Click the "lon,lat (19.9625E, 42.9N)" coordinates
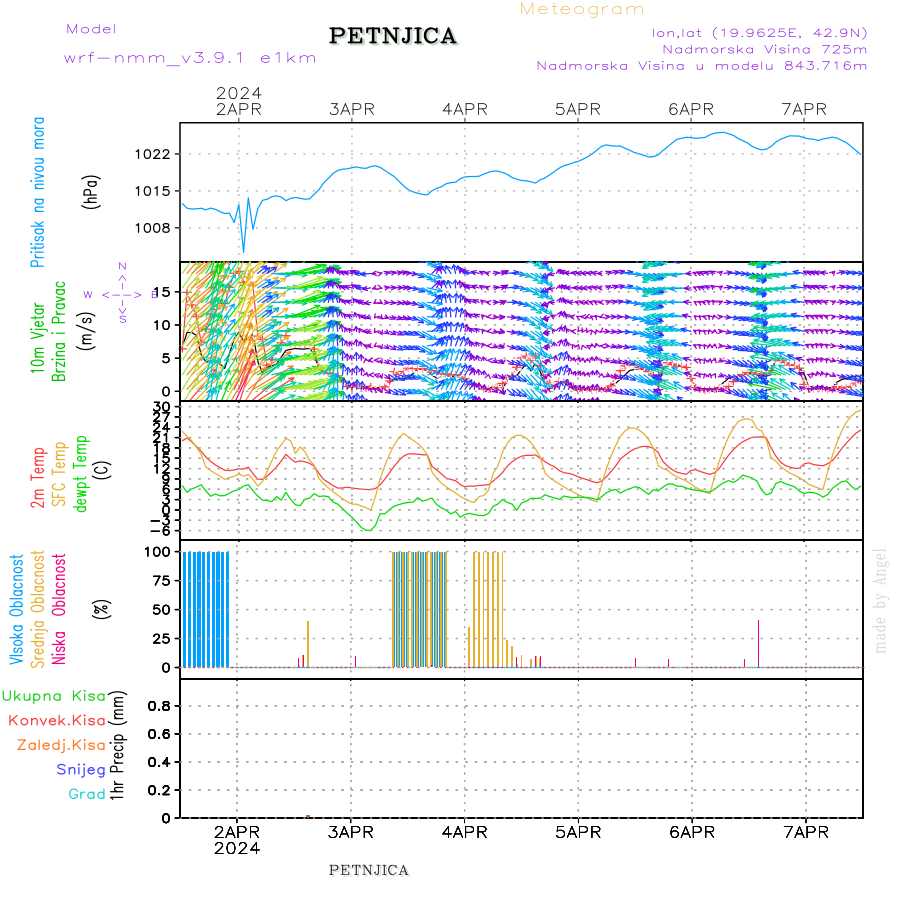Viewport: 900px width, 900px height. click(x=759, y=33)
